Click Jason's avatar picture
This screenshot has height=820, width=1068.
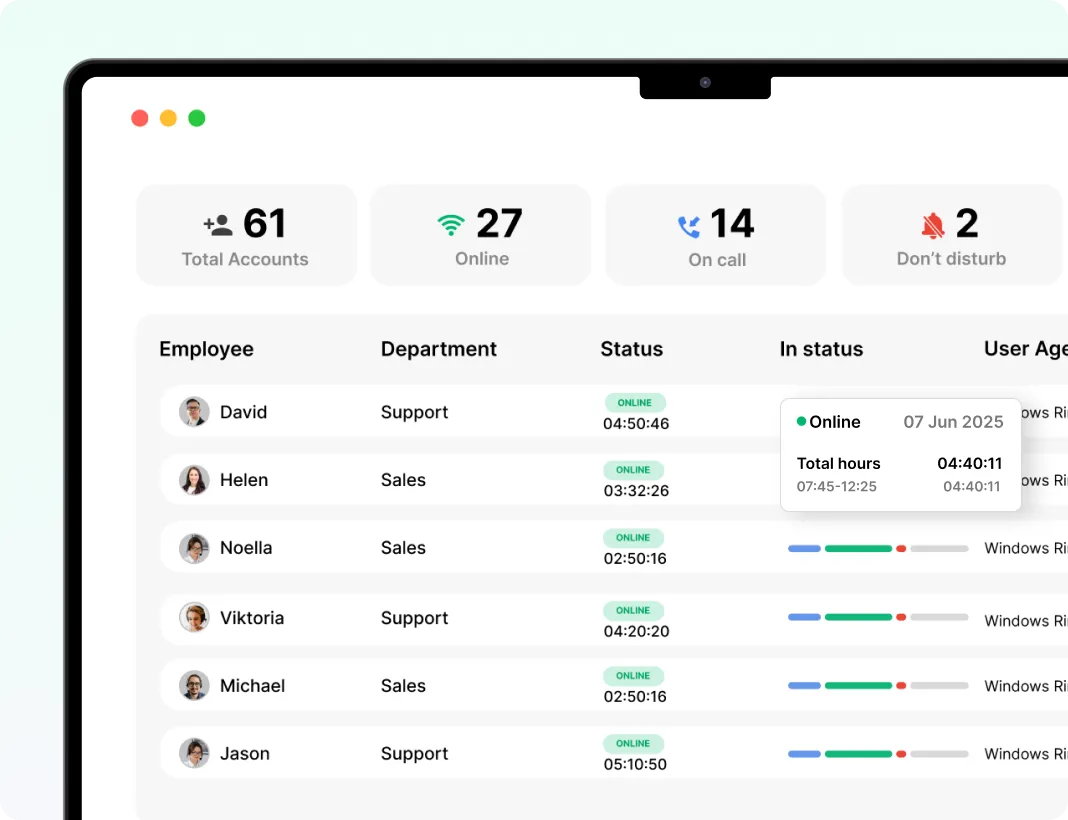pos(193,753)
